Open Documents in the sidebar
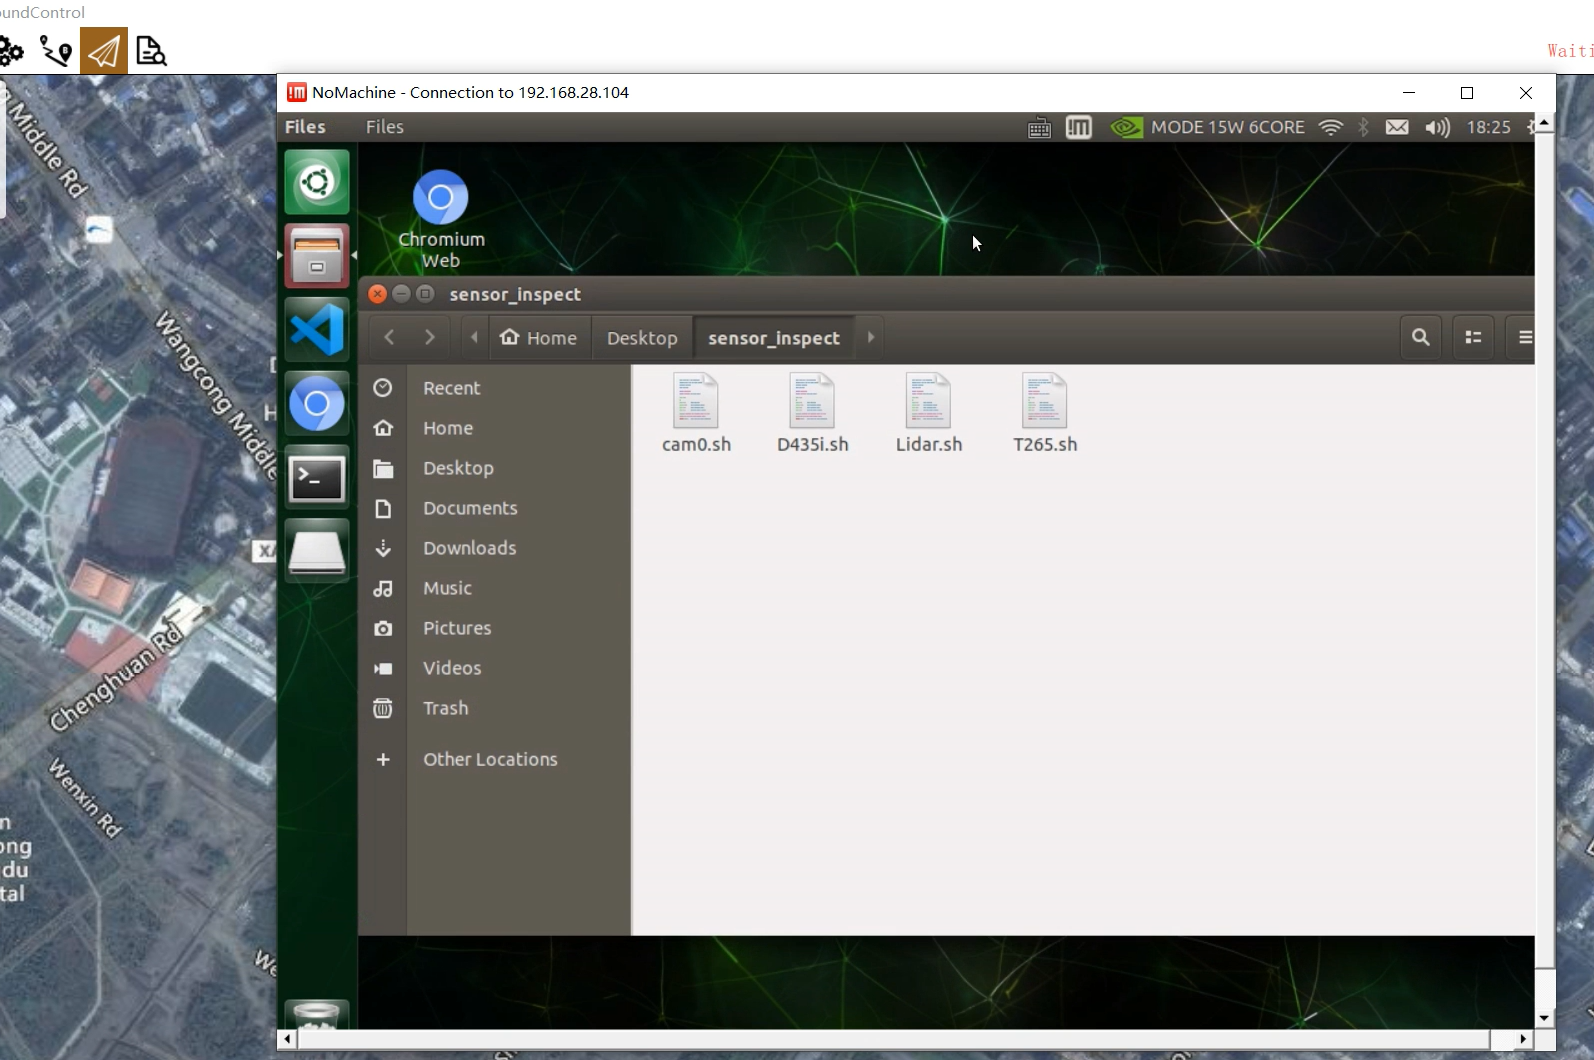Screen dimensions: 1594x1060 click(x=494, y=508)
